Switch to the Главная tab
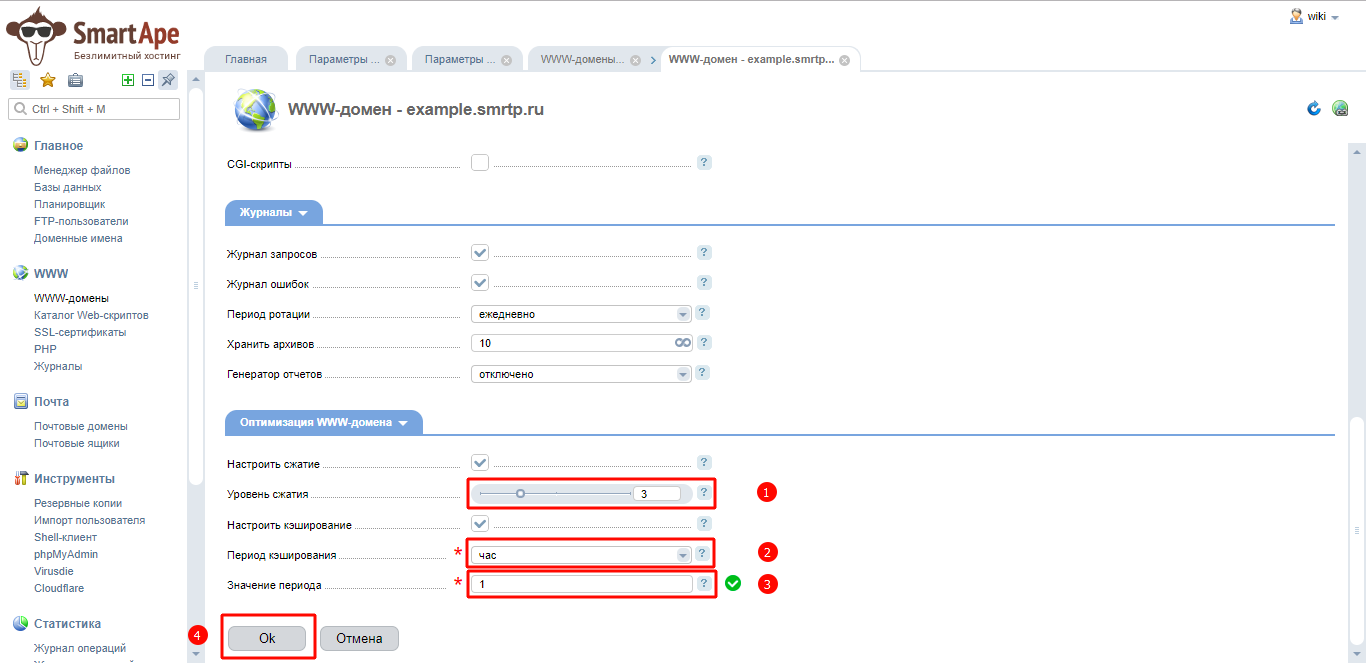This screenshot has height=663, width=1366. tap(246, 59)
